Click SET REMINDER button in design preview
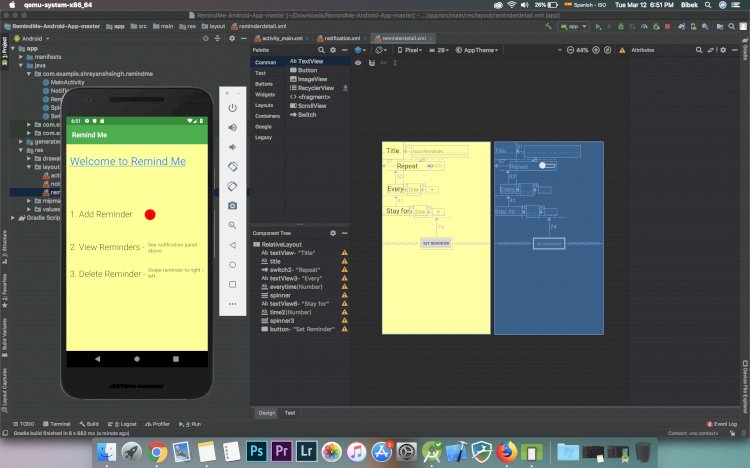750x468 pixels. 436,243
